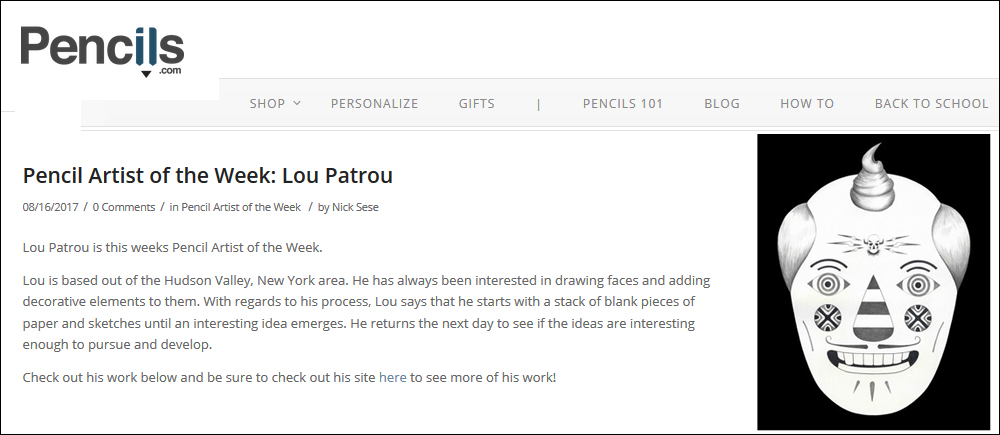Open the Pencil Artist of the Week category

pos(241,207)
